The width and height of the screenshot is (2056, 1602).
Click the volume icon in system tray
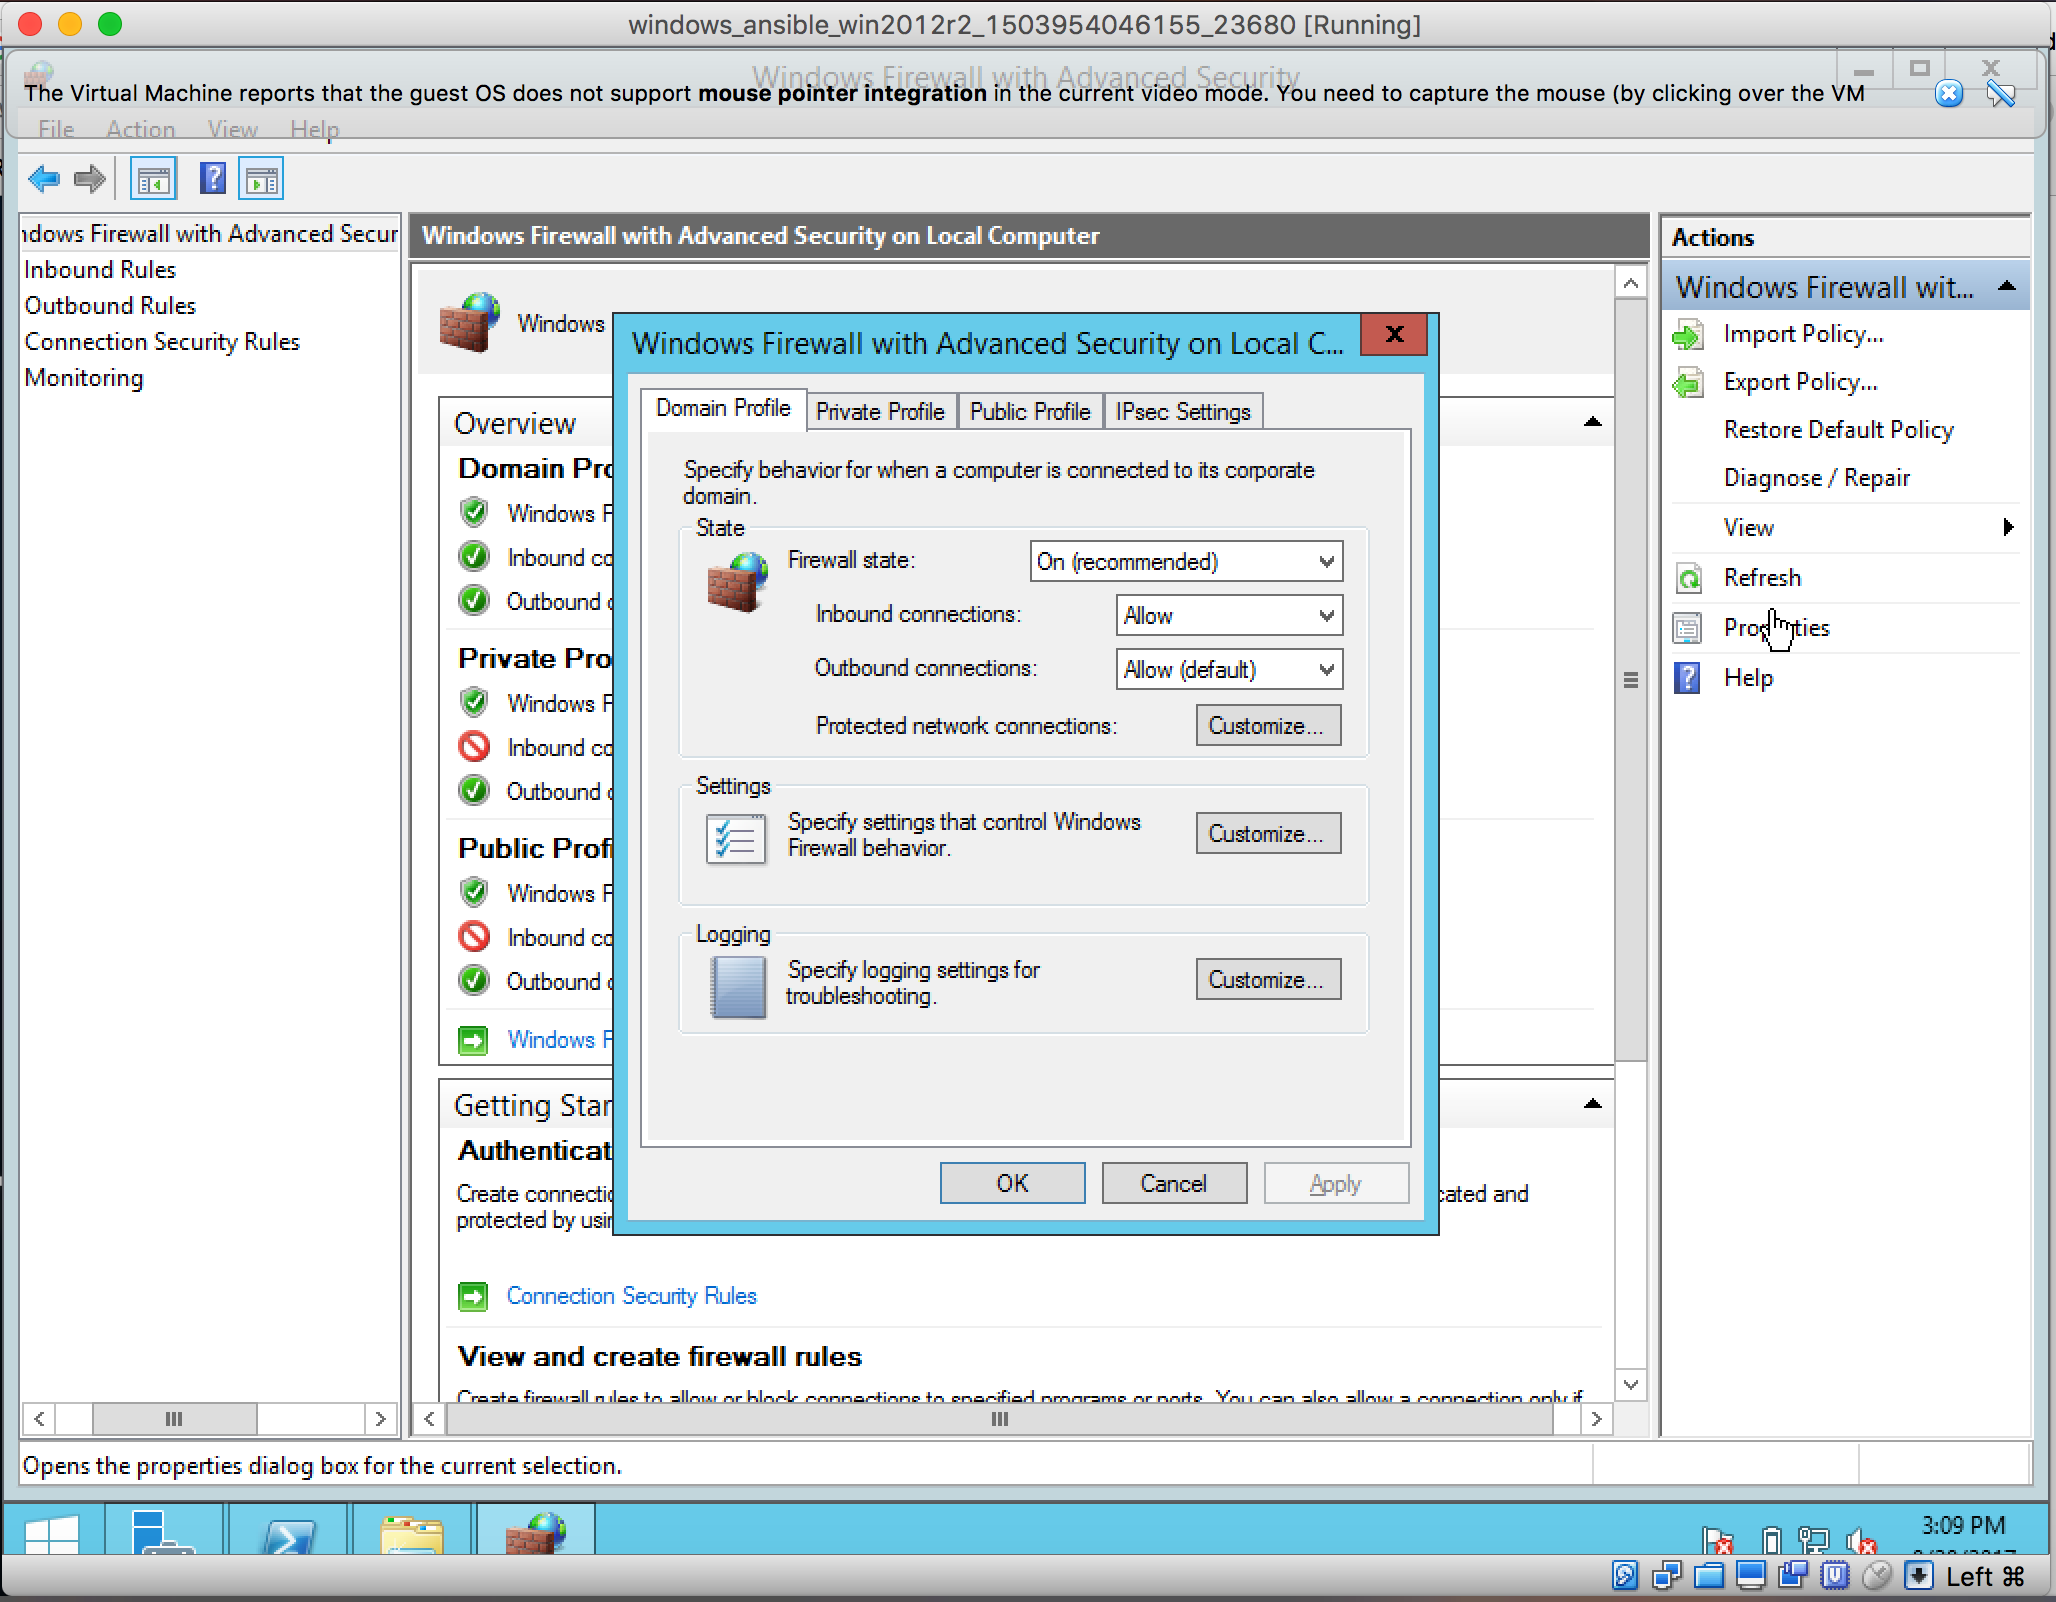pos(1860,1541)
